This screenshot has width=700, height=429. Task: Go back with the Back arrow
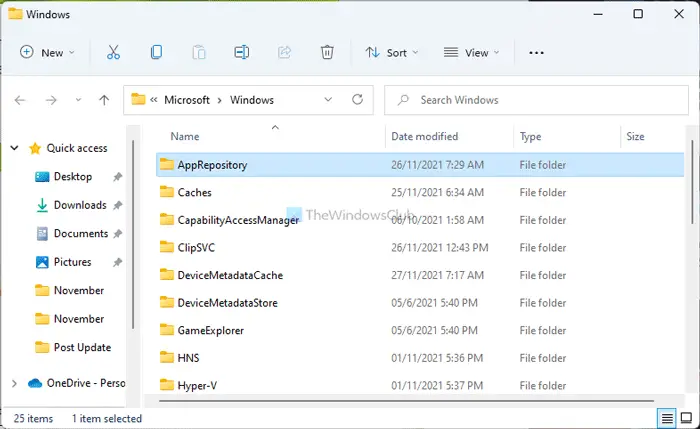[x=20, y=100]
